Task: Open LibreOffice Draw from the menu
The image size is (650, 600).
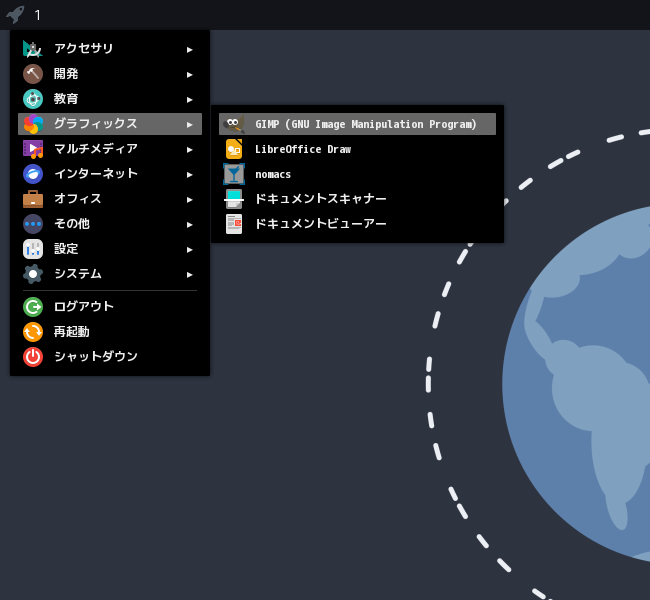Action: click(x=357, y=149)
